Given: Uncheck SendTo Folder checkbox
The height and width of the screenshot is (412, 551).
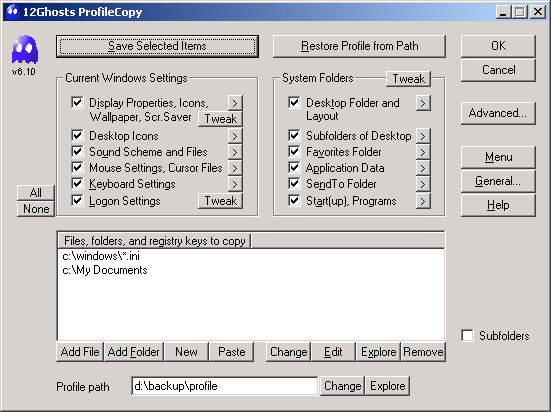Looking at the screenshot, I should coord(294,184).
